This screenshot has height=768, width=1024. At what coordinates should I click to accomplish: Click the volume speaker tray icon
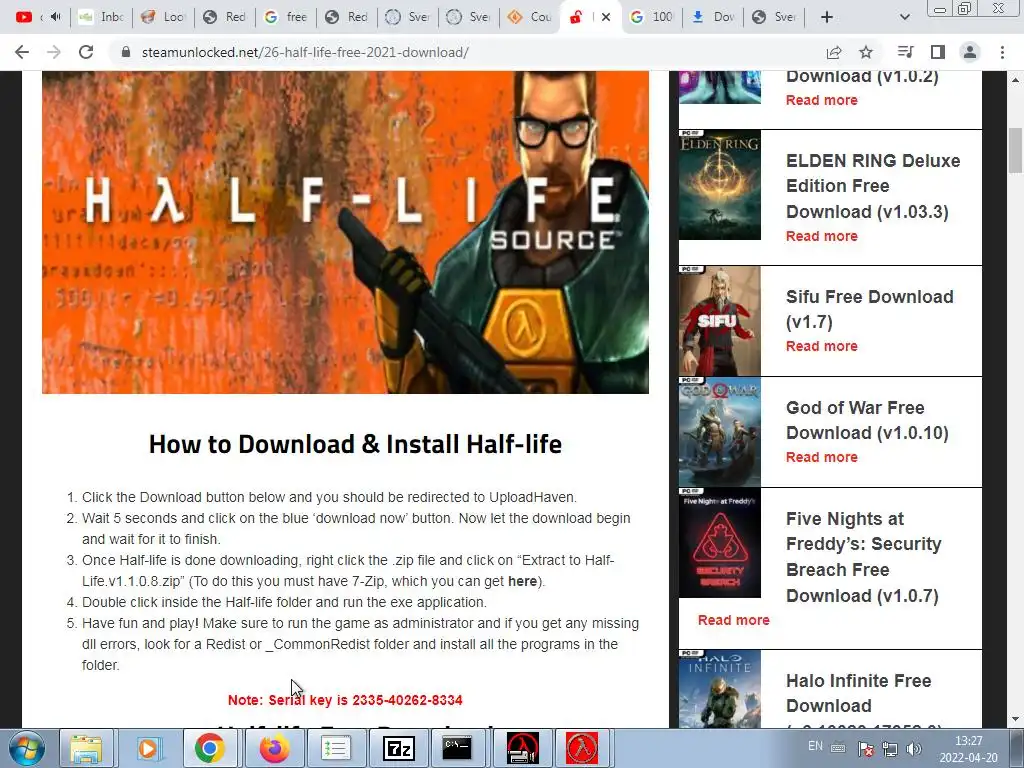914,748
